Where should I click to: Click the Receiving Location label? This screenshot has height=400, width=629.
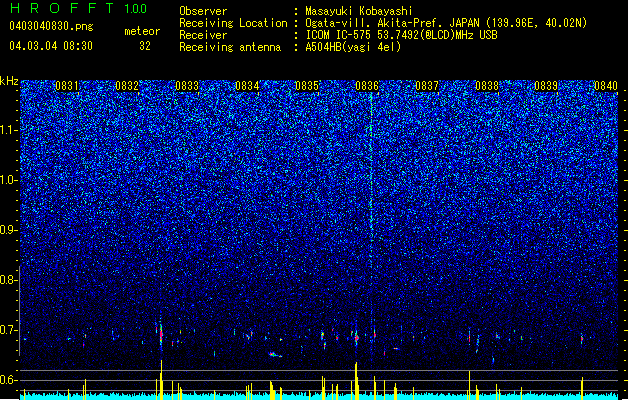233,23
